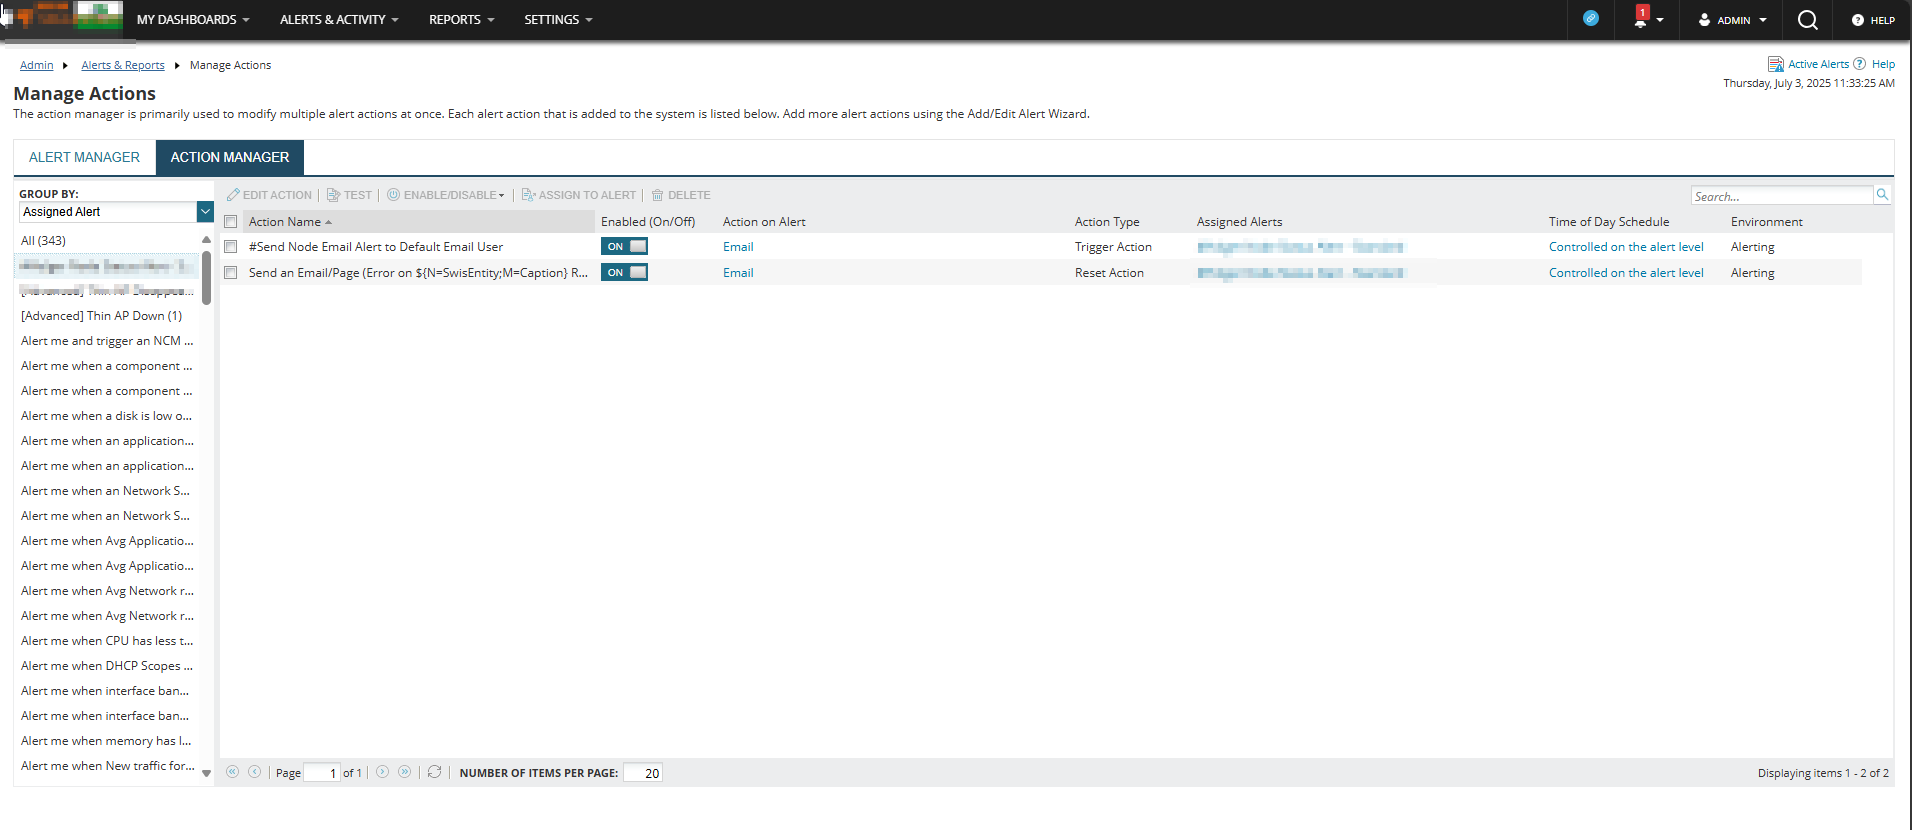Click the help circle icon beside Help link
1912x830 pixels.
(x=1859, y=64)
